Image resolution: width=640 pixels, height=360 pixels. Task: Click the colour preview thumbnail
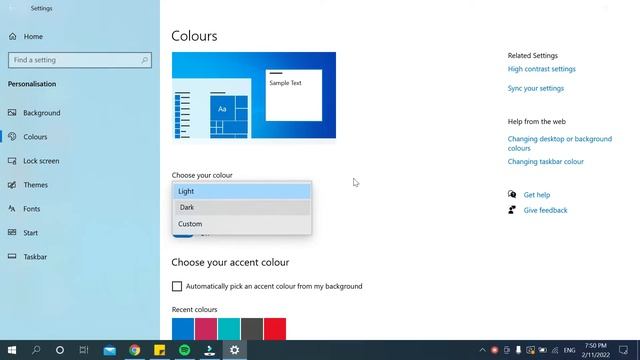(254, 95)
